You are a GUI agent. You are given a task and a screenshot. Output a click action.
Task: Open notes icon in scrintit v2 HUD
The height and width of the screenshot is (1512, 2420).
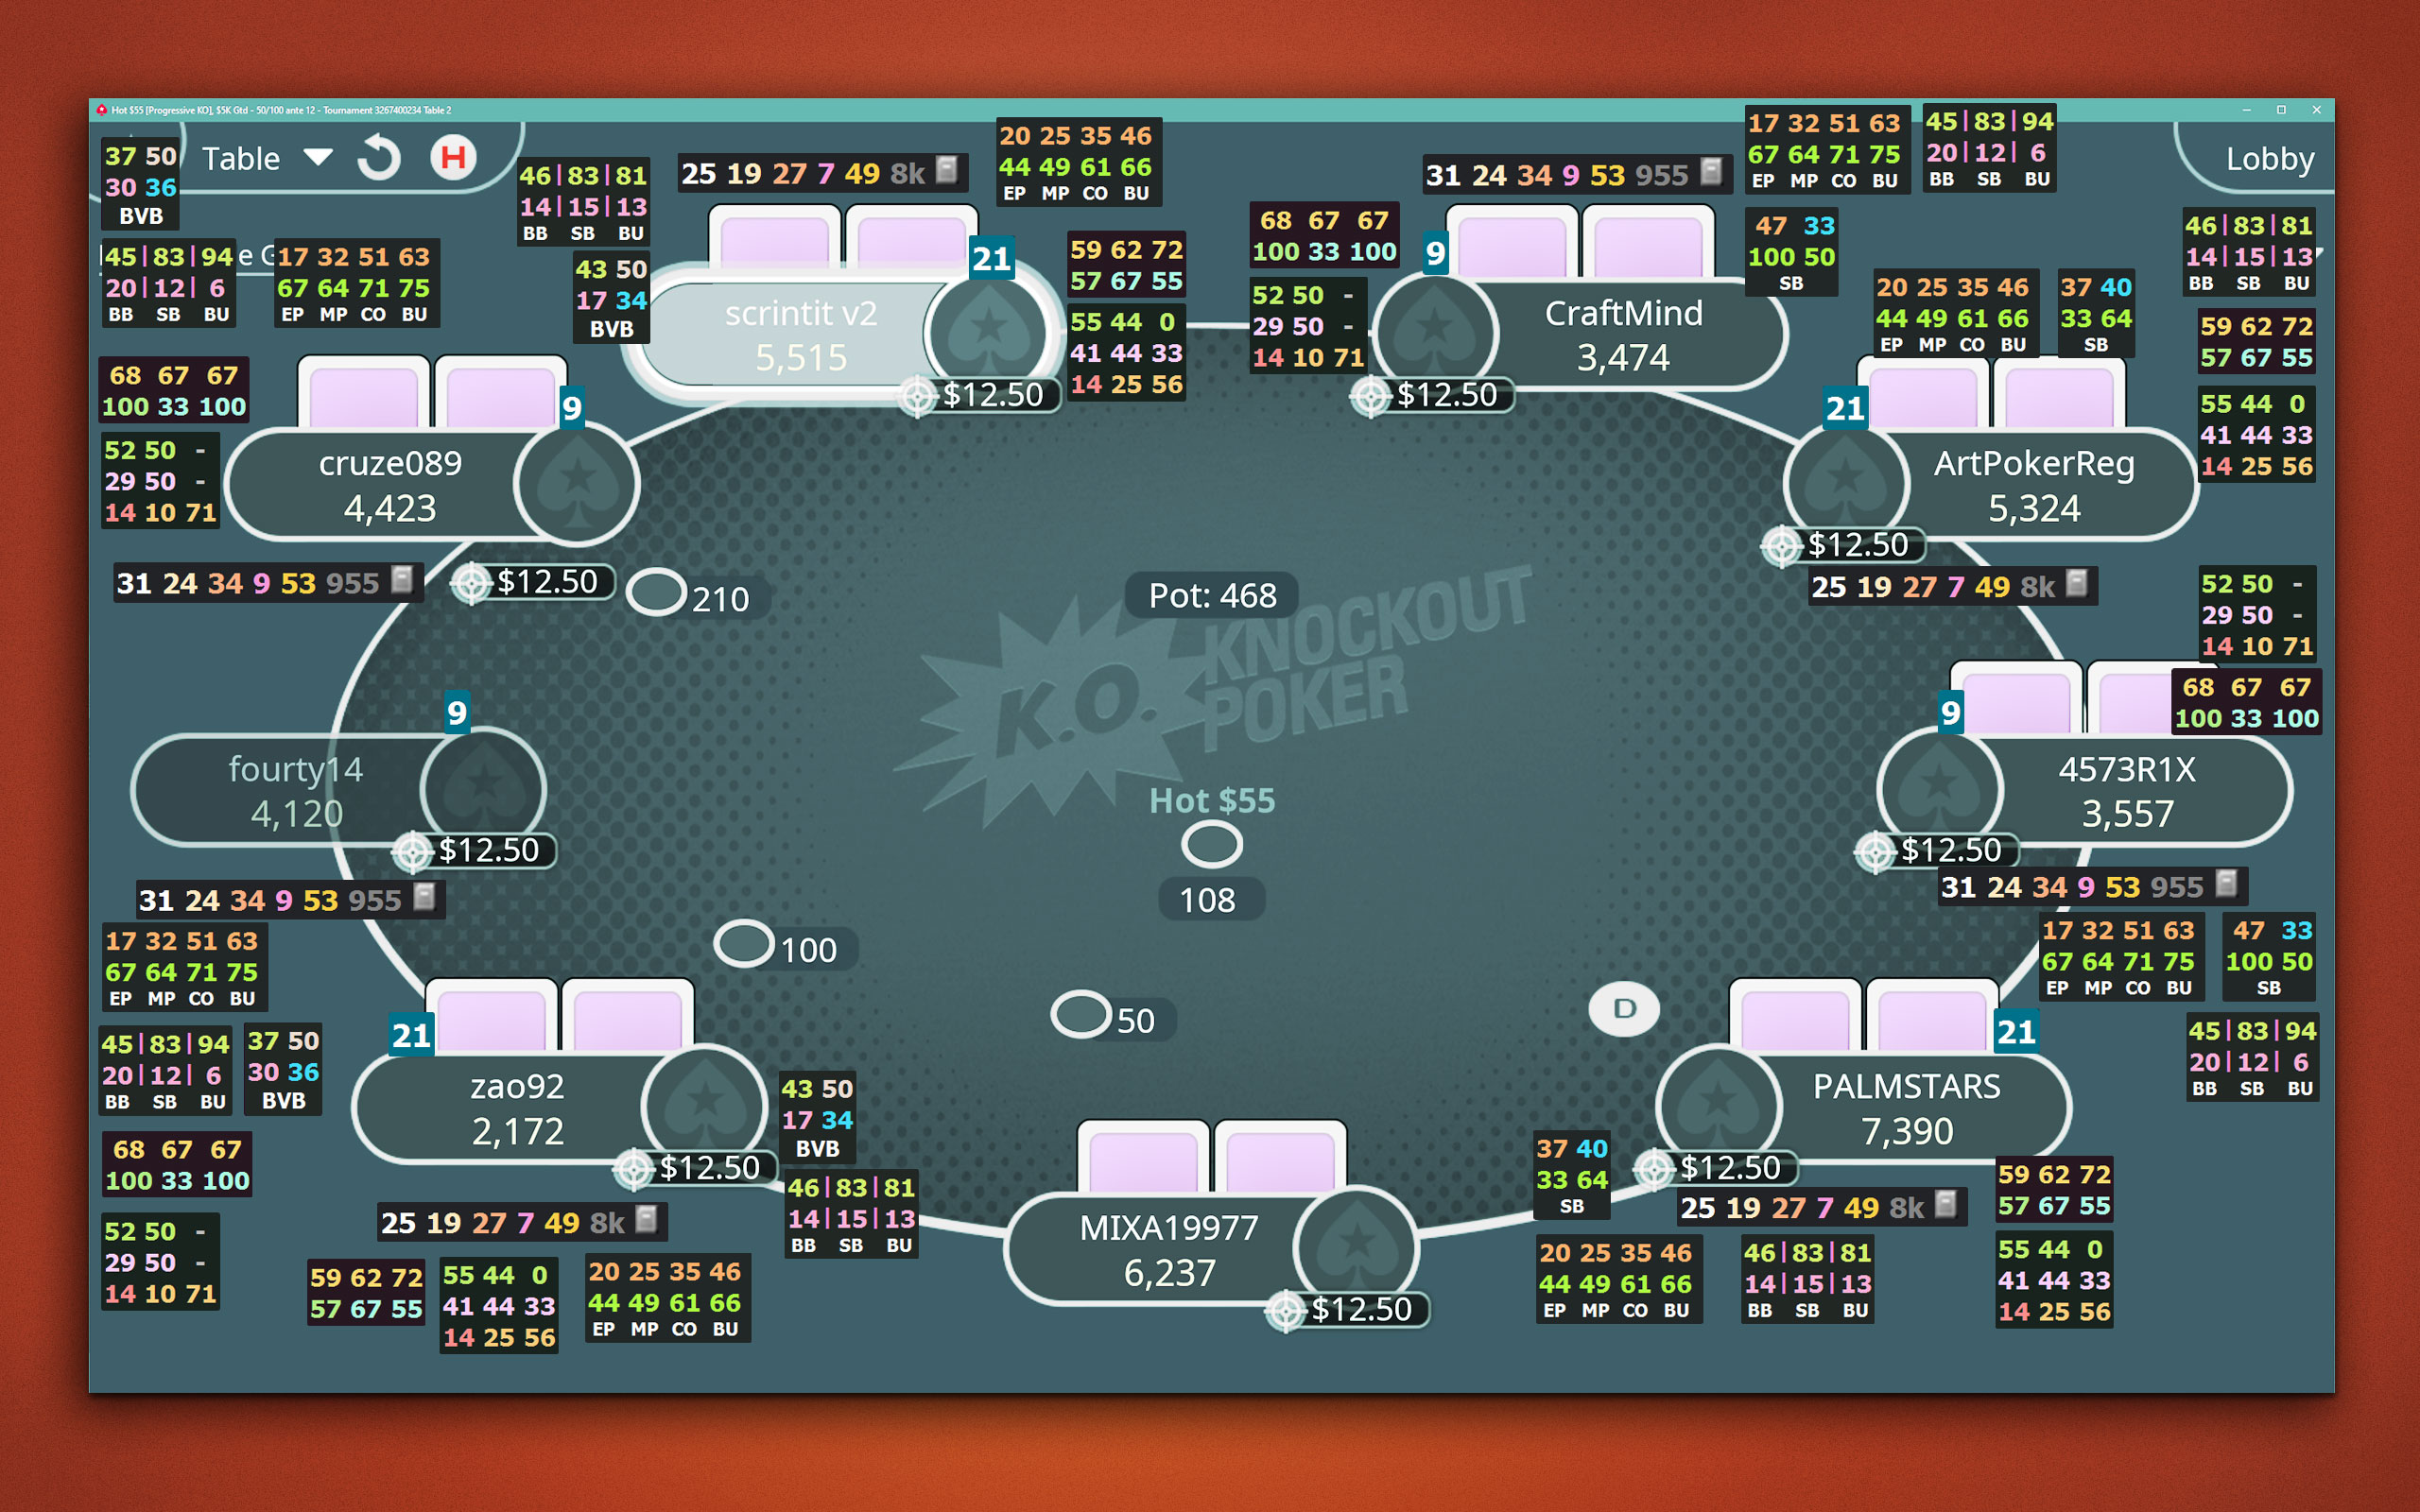click(x=947, y=170)
